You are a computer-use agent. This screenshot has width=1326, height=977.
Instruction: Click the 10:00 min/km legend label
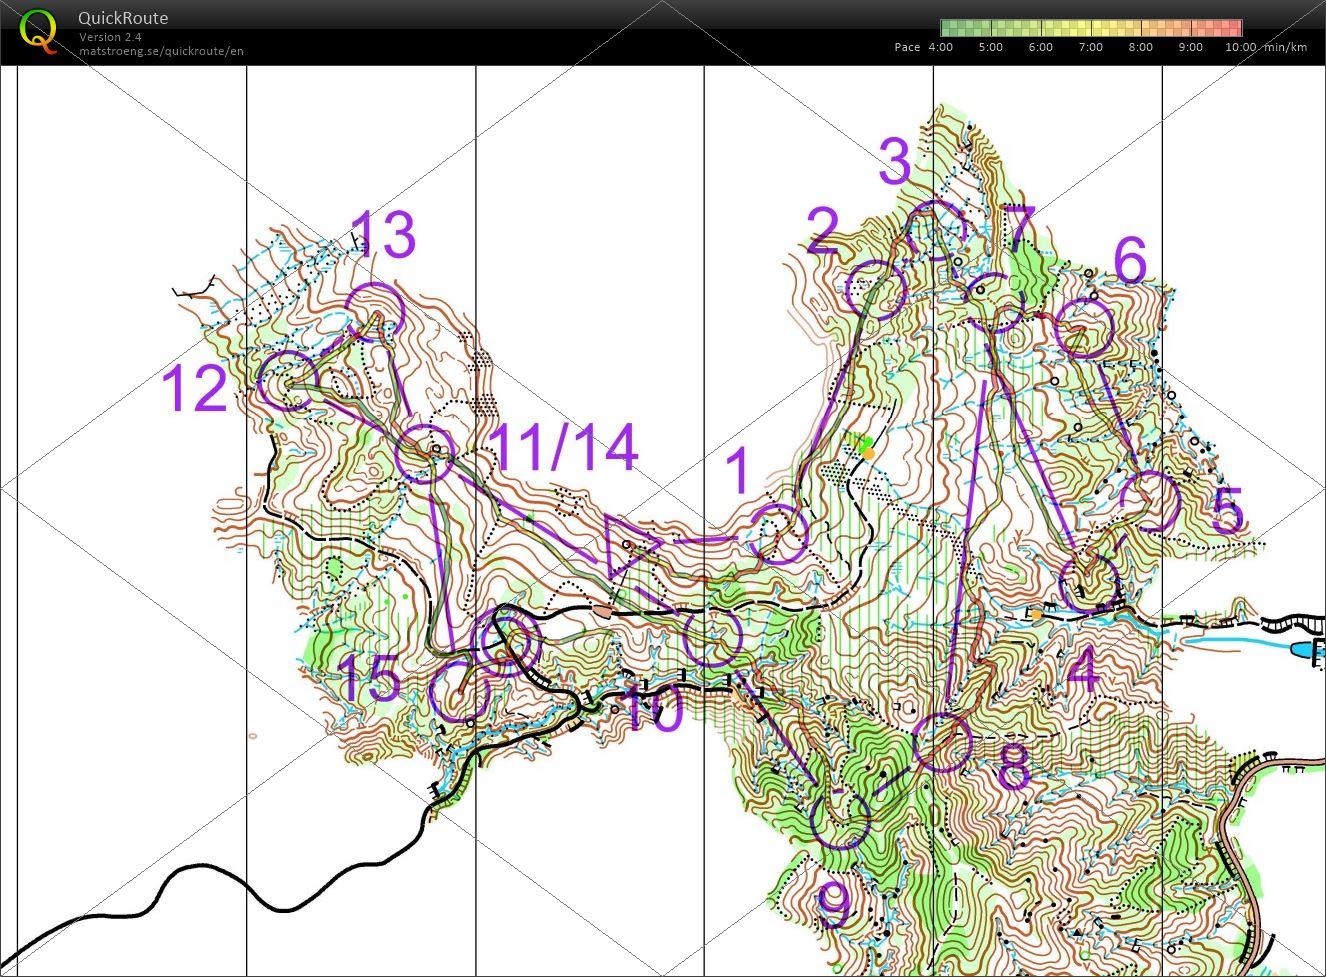pos(1240,47)
